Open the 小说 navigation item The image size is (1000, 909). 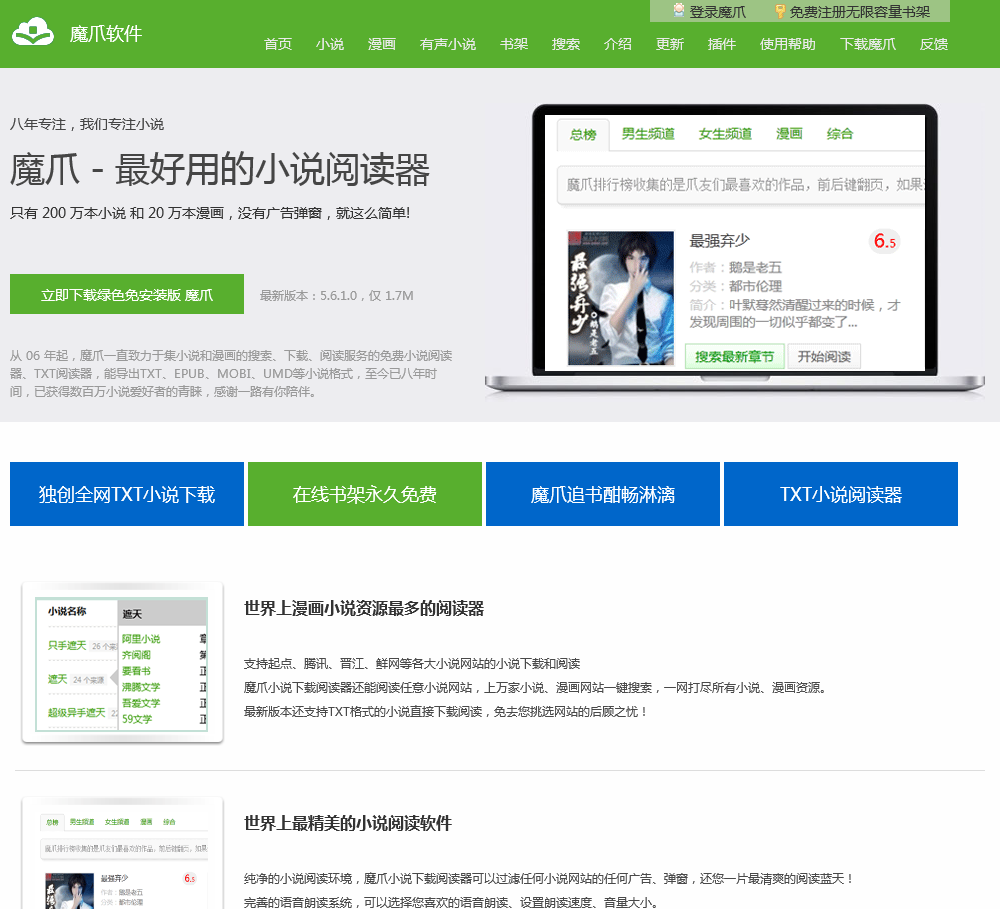click(330, 44)
